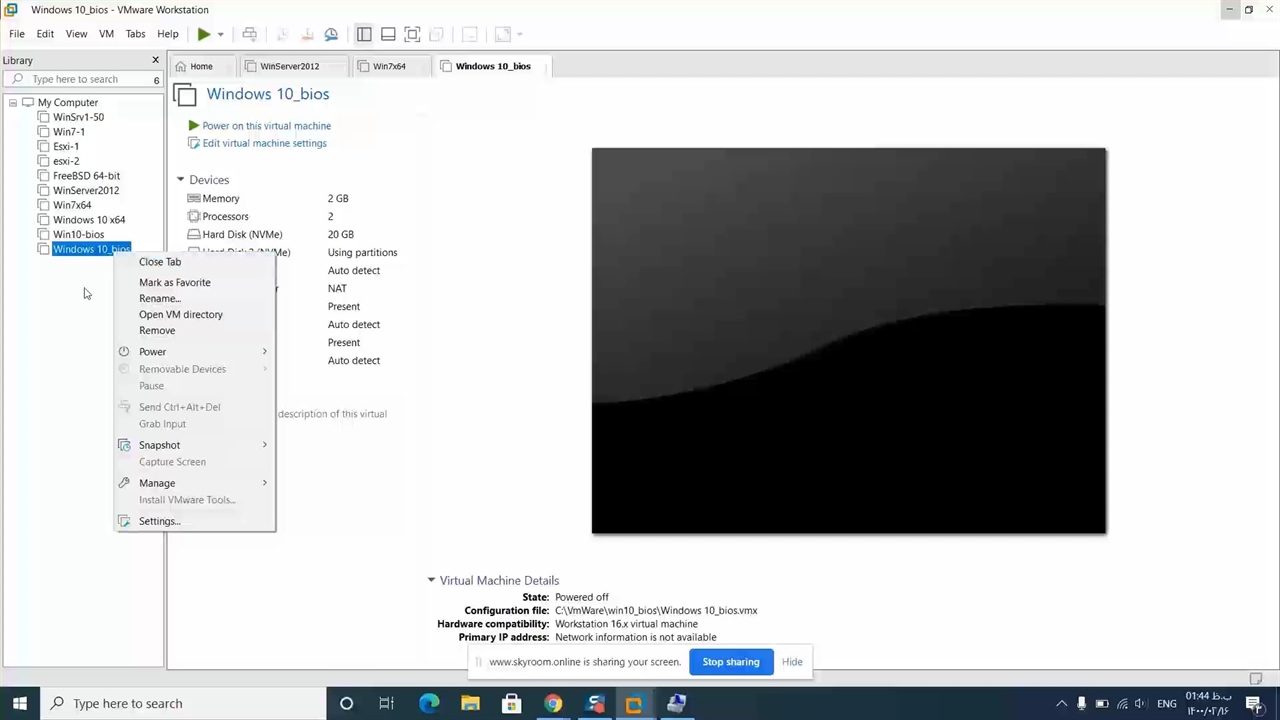This screenshot has width=1280, height=720.
Task: Click the Send Ctrl+Alt+Del toolbar icon
Action: pyautogui.click(x=250, y=34)
